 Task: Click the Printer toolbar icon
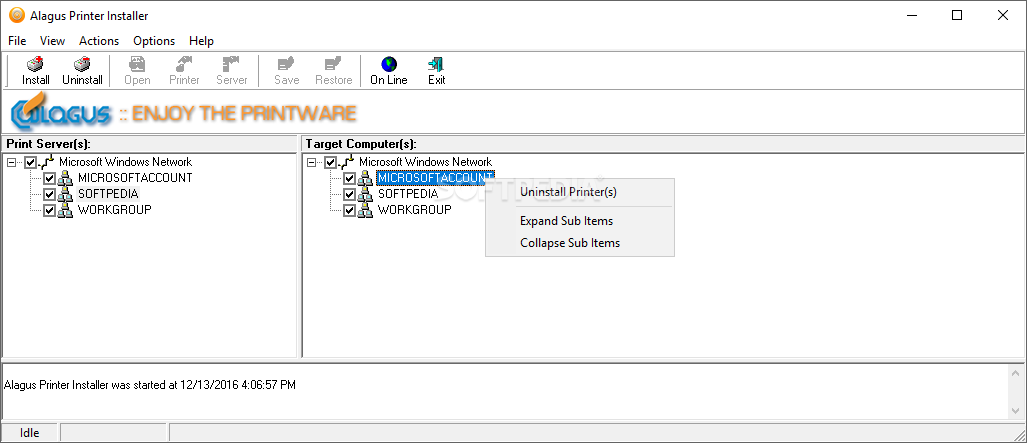pos(184,65)
